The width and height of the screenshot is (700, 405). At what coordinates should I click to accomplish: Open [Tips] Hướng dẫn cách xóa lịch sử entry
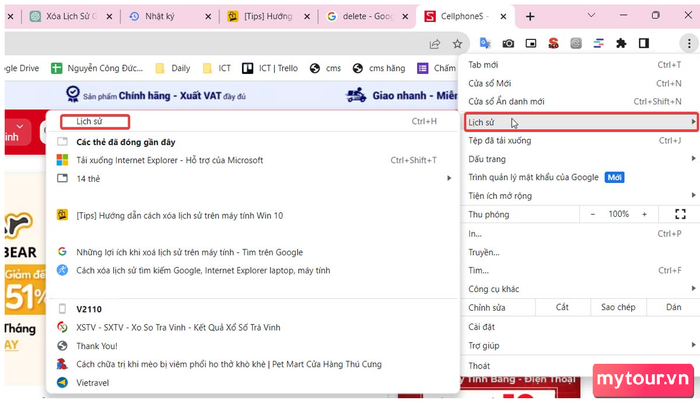(253, 216)
